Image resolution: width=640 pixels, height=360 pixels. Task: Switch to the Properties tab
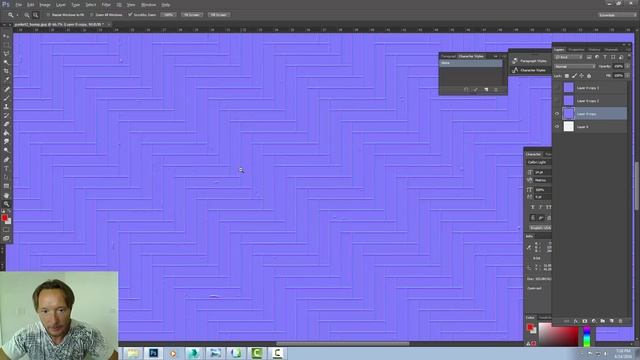tap(576, 50)
